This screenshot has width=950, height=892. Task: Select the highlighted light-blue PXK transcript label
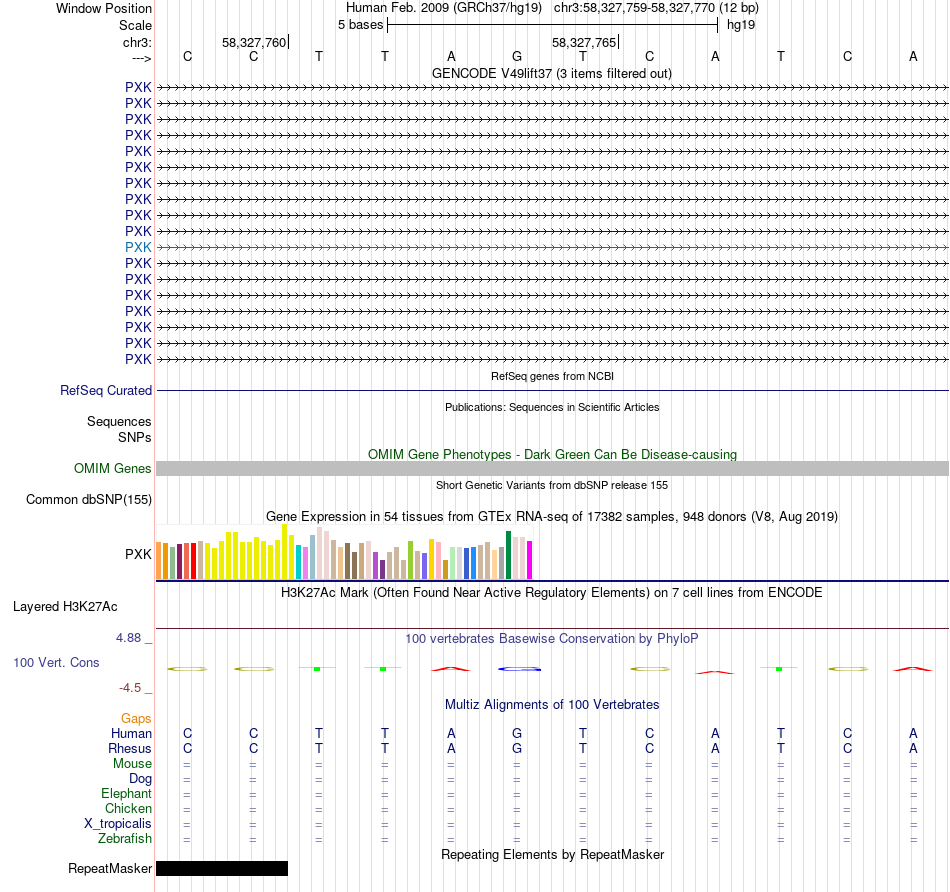138,247
